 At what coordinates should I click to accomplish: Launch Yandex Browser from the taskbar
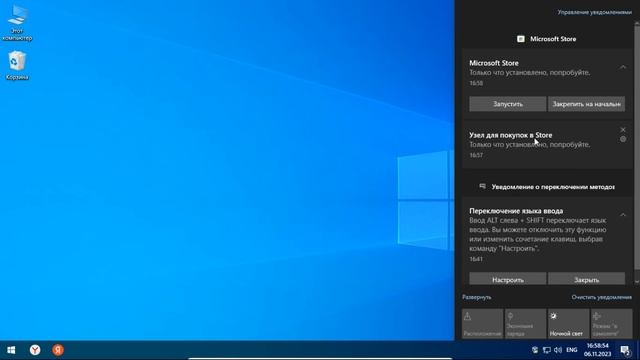(x=35, y=350)
